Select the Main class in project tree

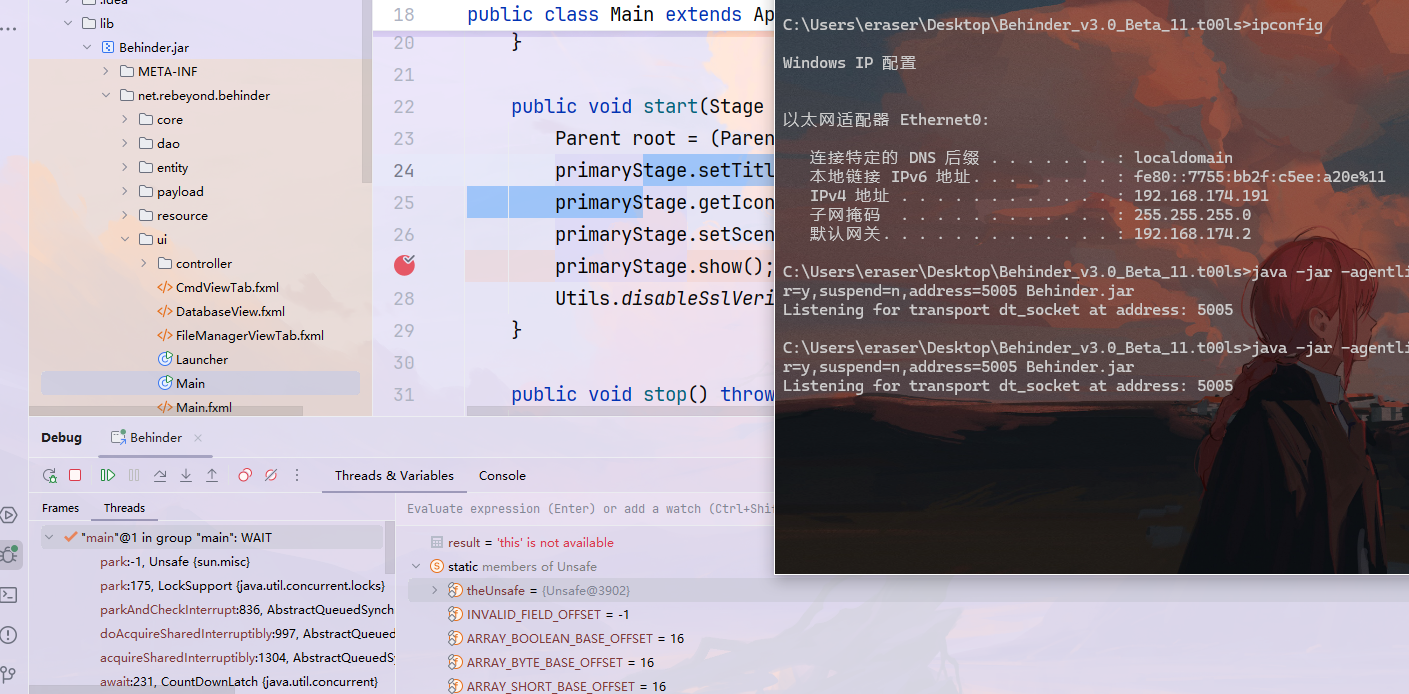200,383
